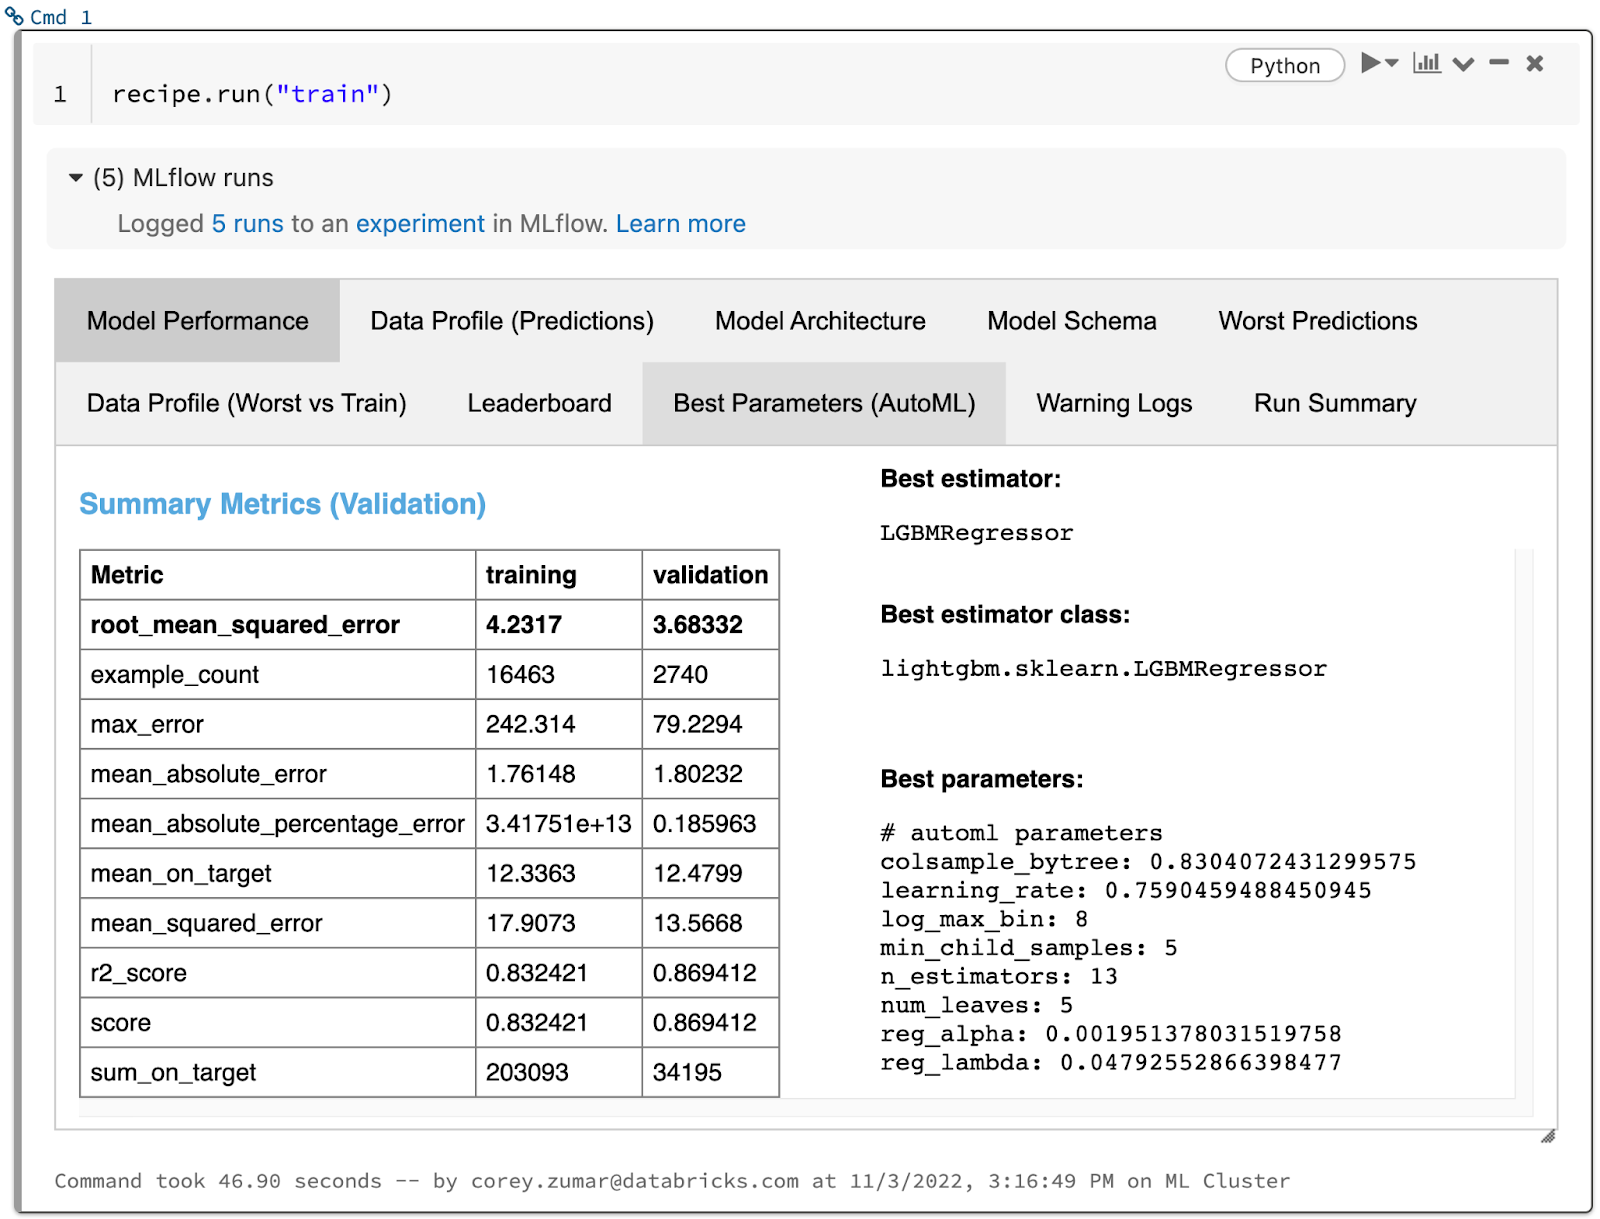Switch to the Leaderboard tab
Viewport: 1600px width, 1219px height.
[540, 403]
